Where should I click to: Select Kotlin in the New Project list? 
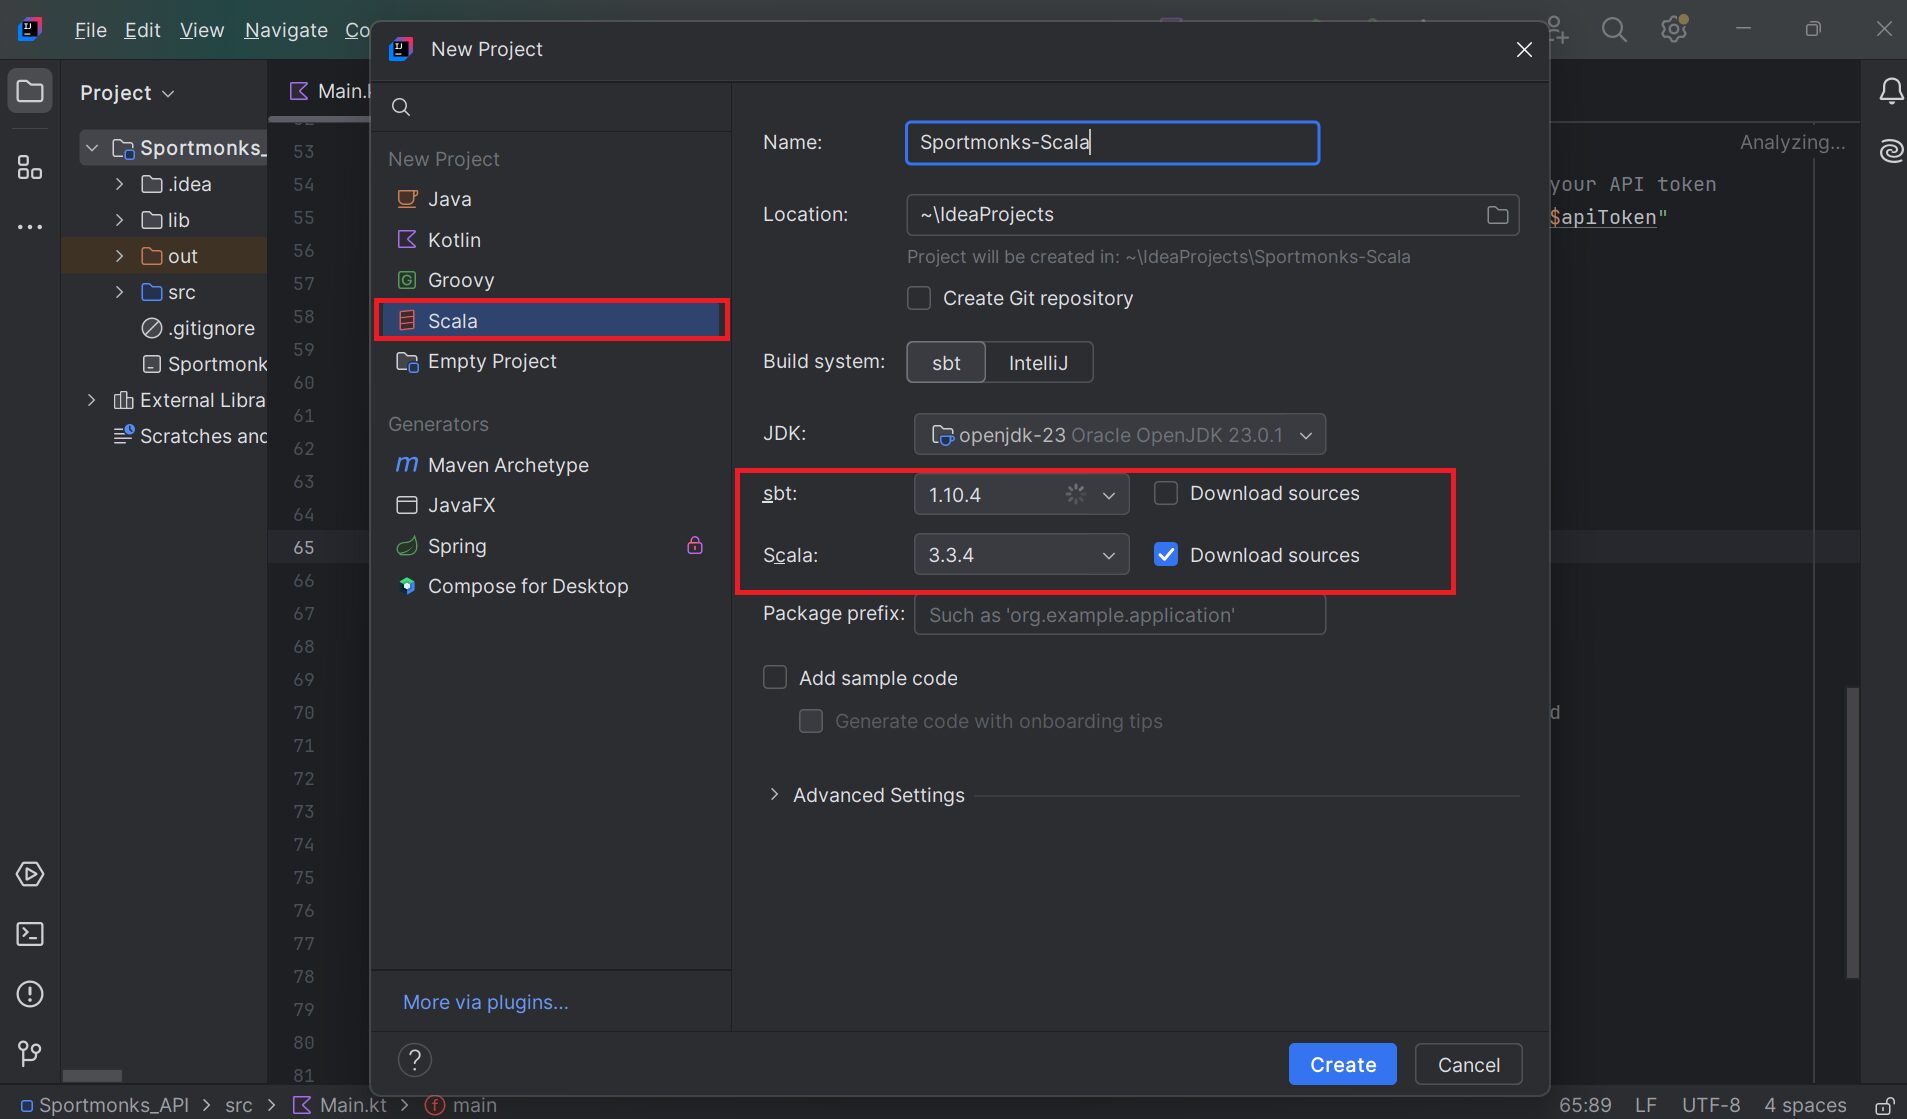(x=454, y=240)
